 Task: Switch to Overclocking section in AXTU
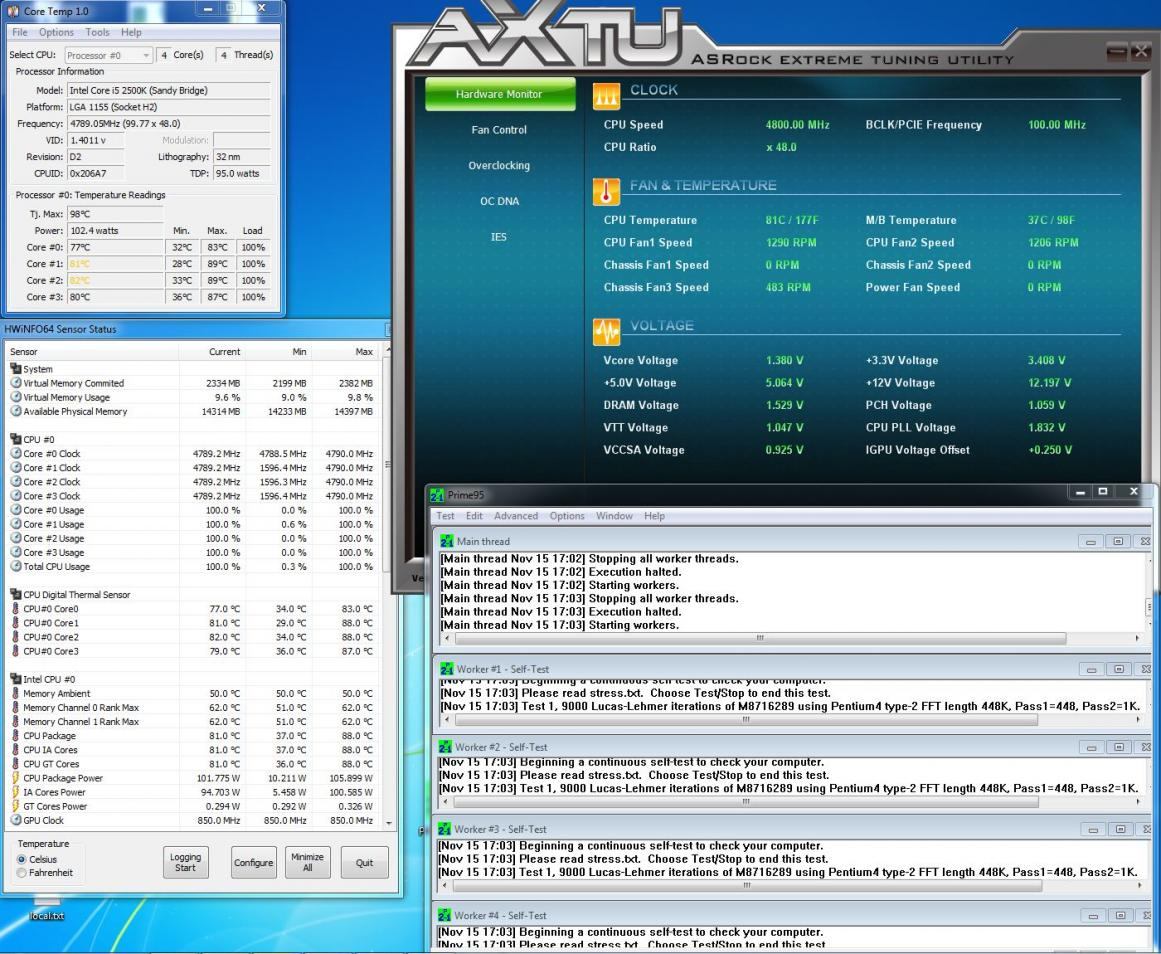(x=499, y=165)
